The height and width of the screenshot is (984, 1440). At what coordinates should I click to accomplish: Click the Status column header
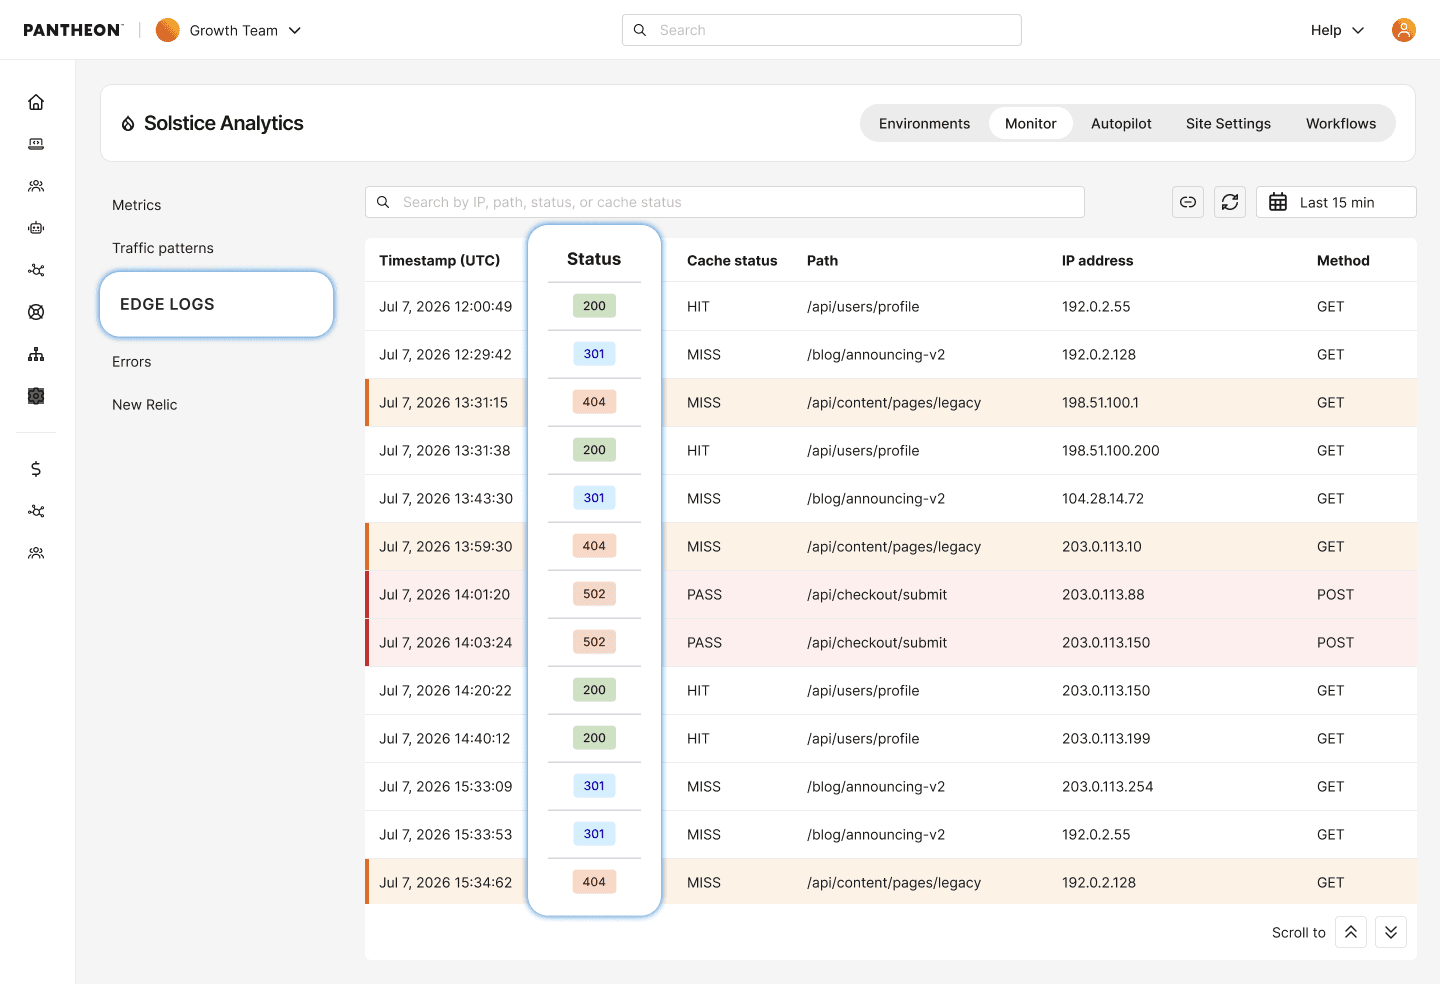point(594,259)
